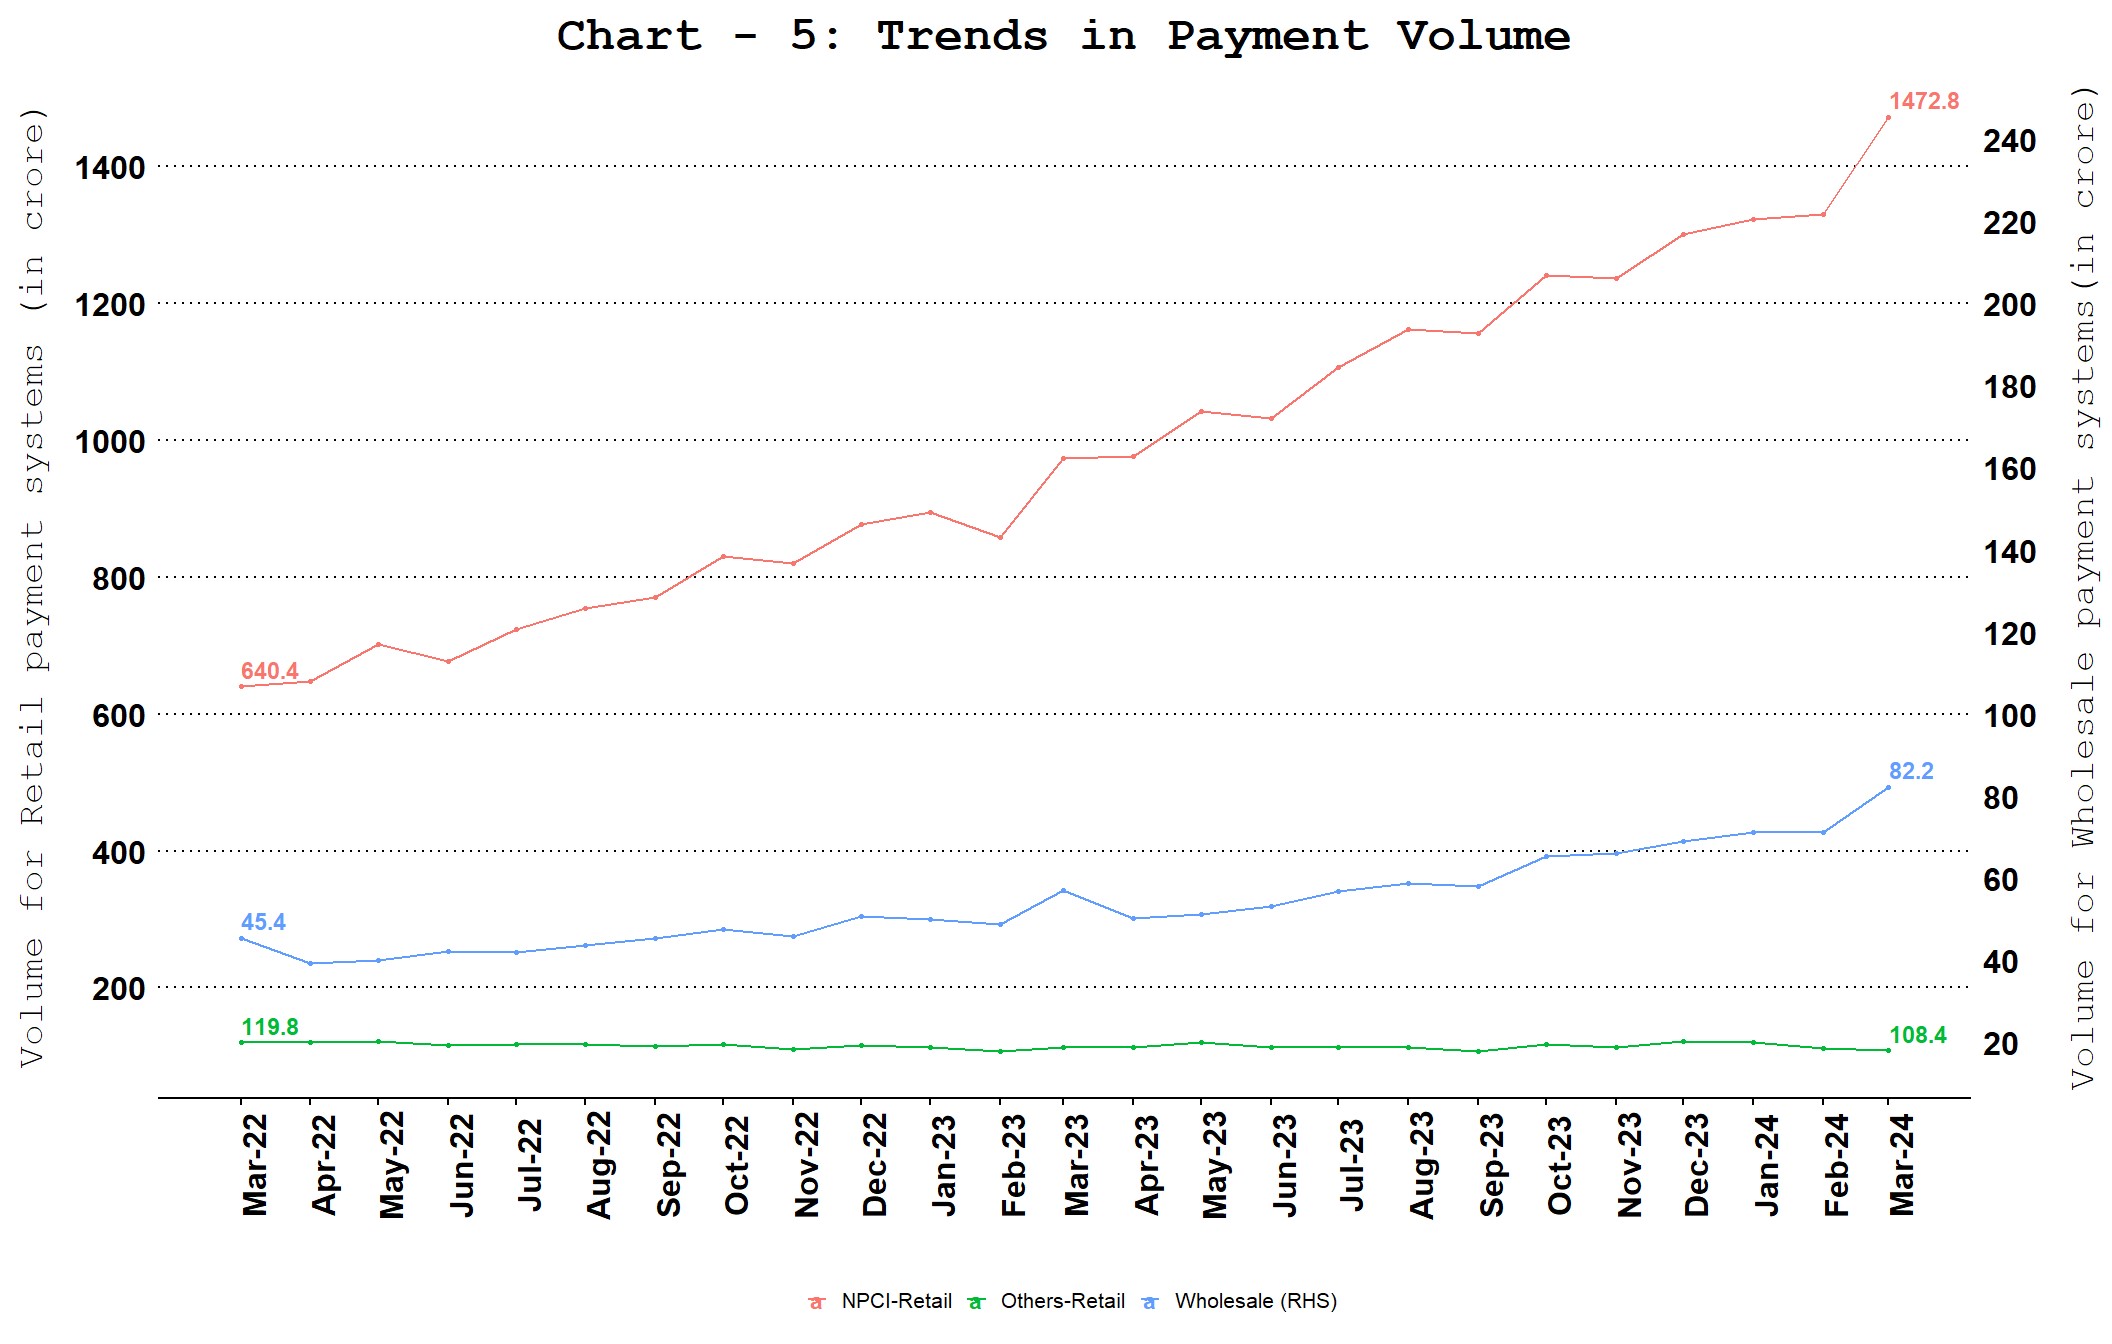Viewport: 2112px width, 1344px height.
Task: Click the Jul-22 x-axis label
Action: pos(530,1165)
